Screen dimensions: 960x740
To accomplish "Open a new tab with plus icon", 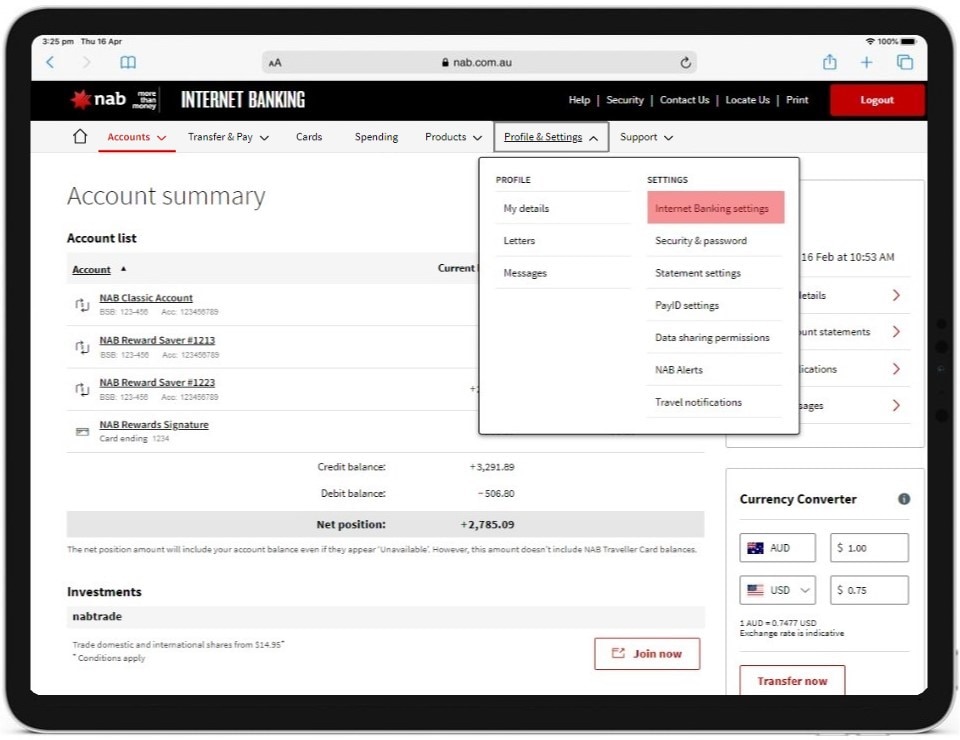I will pos(867,62).
